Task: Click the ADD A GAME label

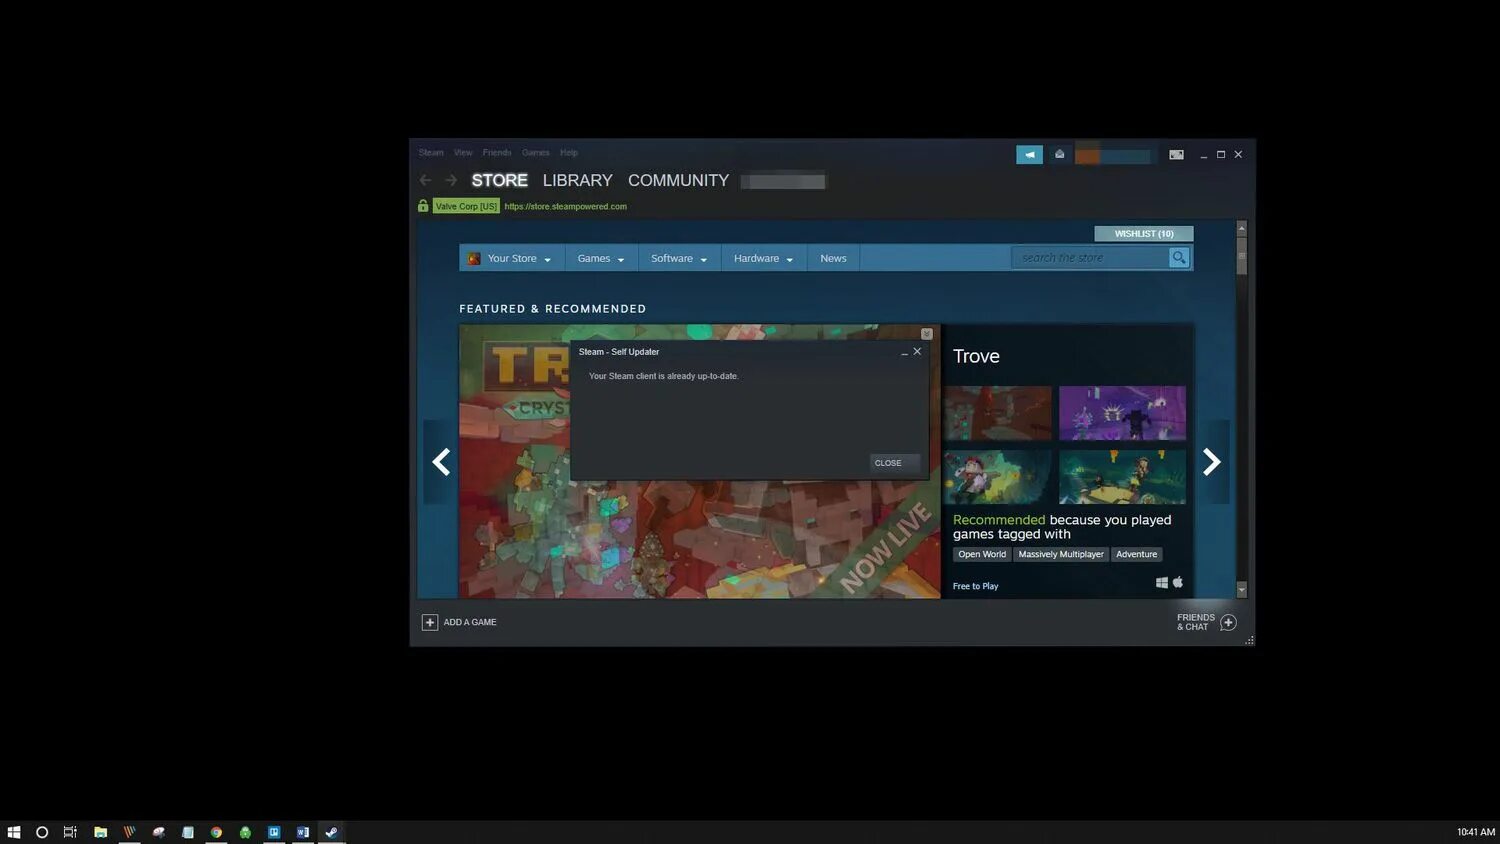Action: [x=470, y=622]
